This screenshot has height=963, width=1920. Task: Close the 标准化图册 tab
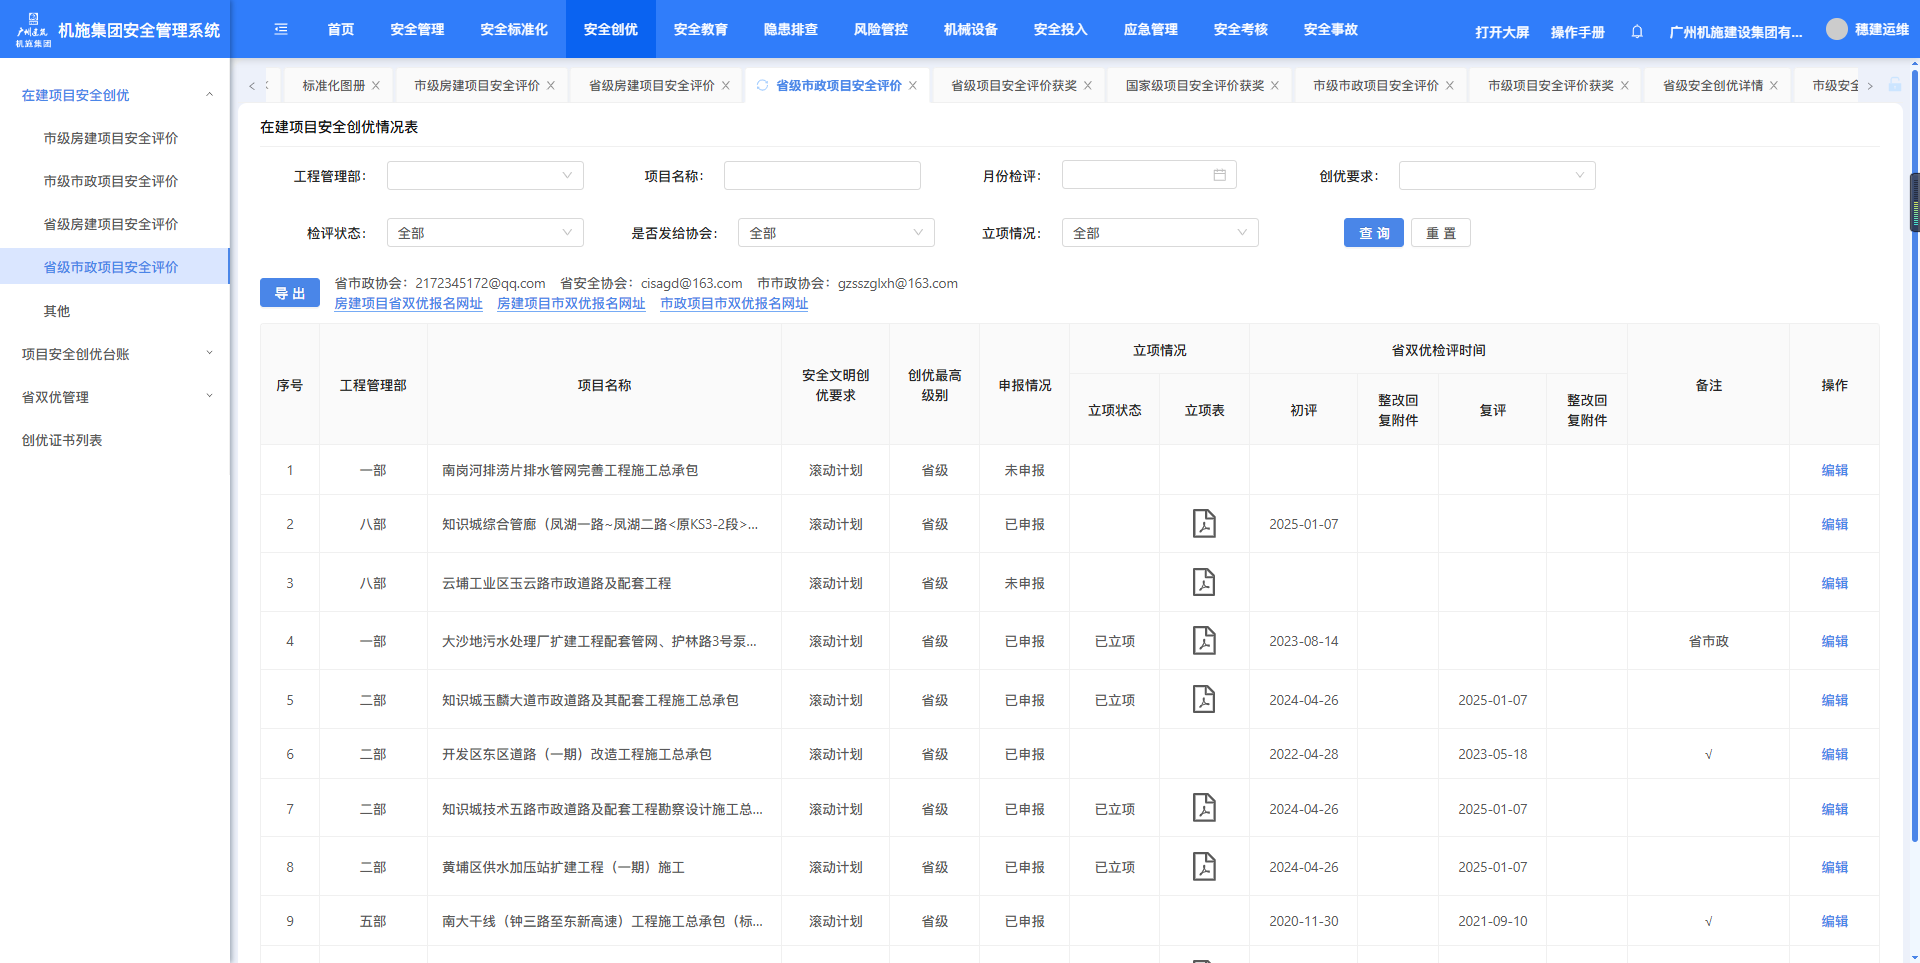tap(376, 86)
